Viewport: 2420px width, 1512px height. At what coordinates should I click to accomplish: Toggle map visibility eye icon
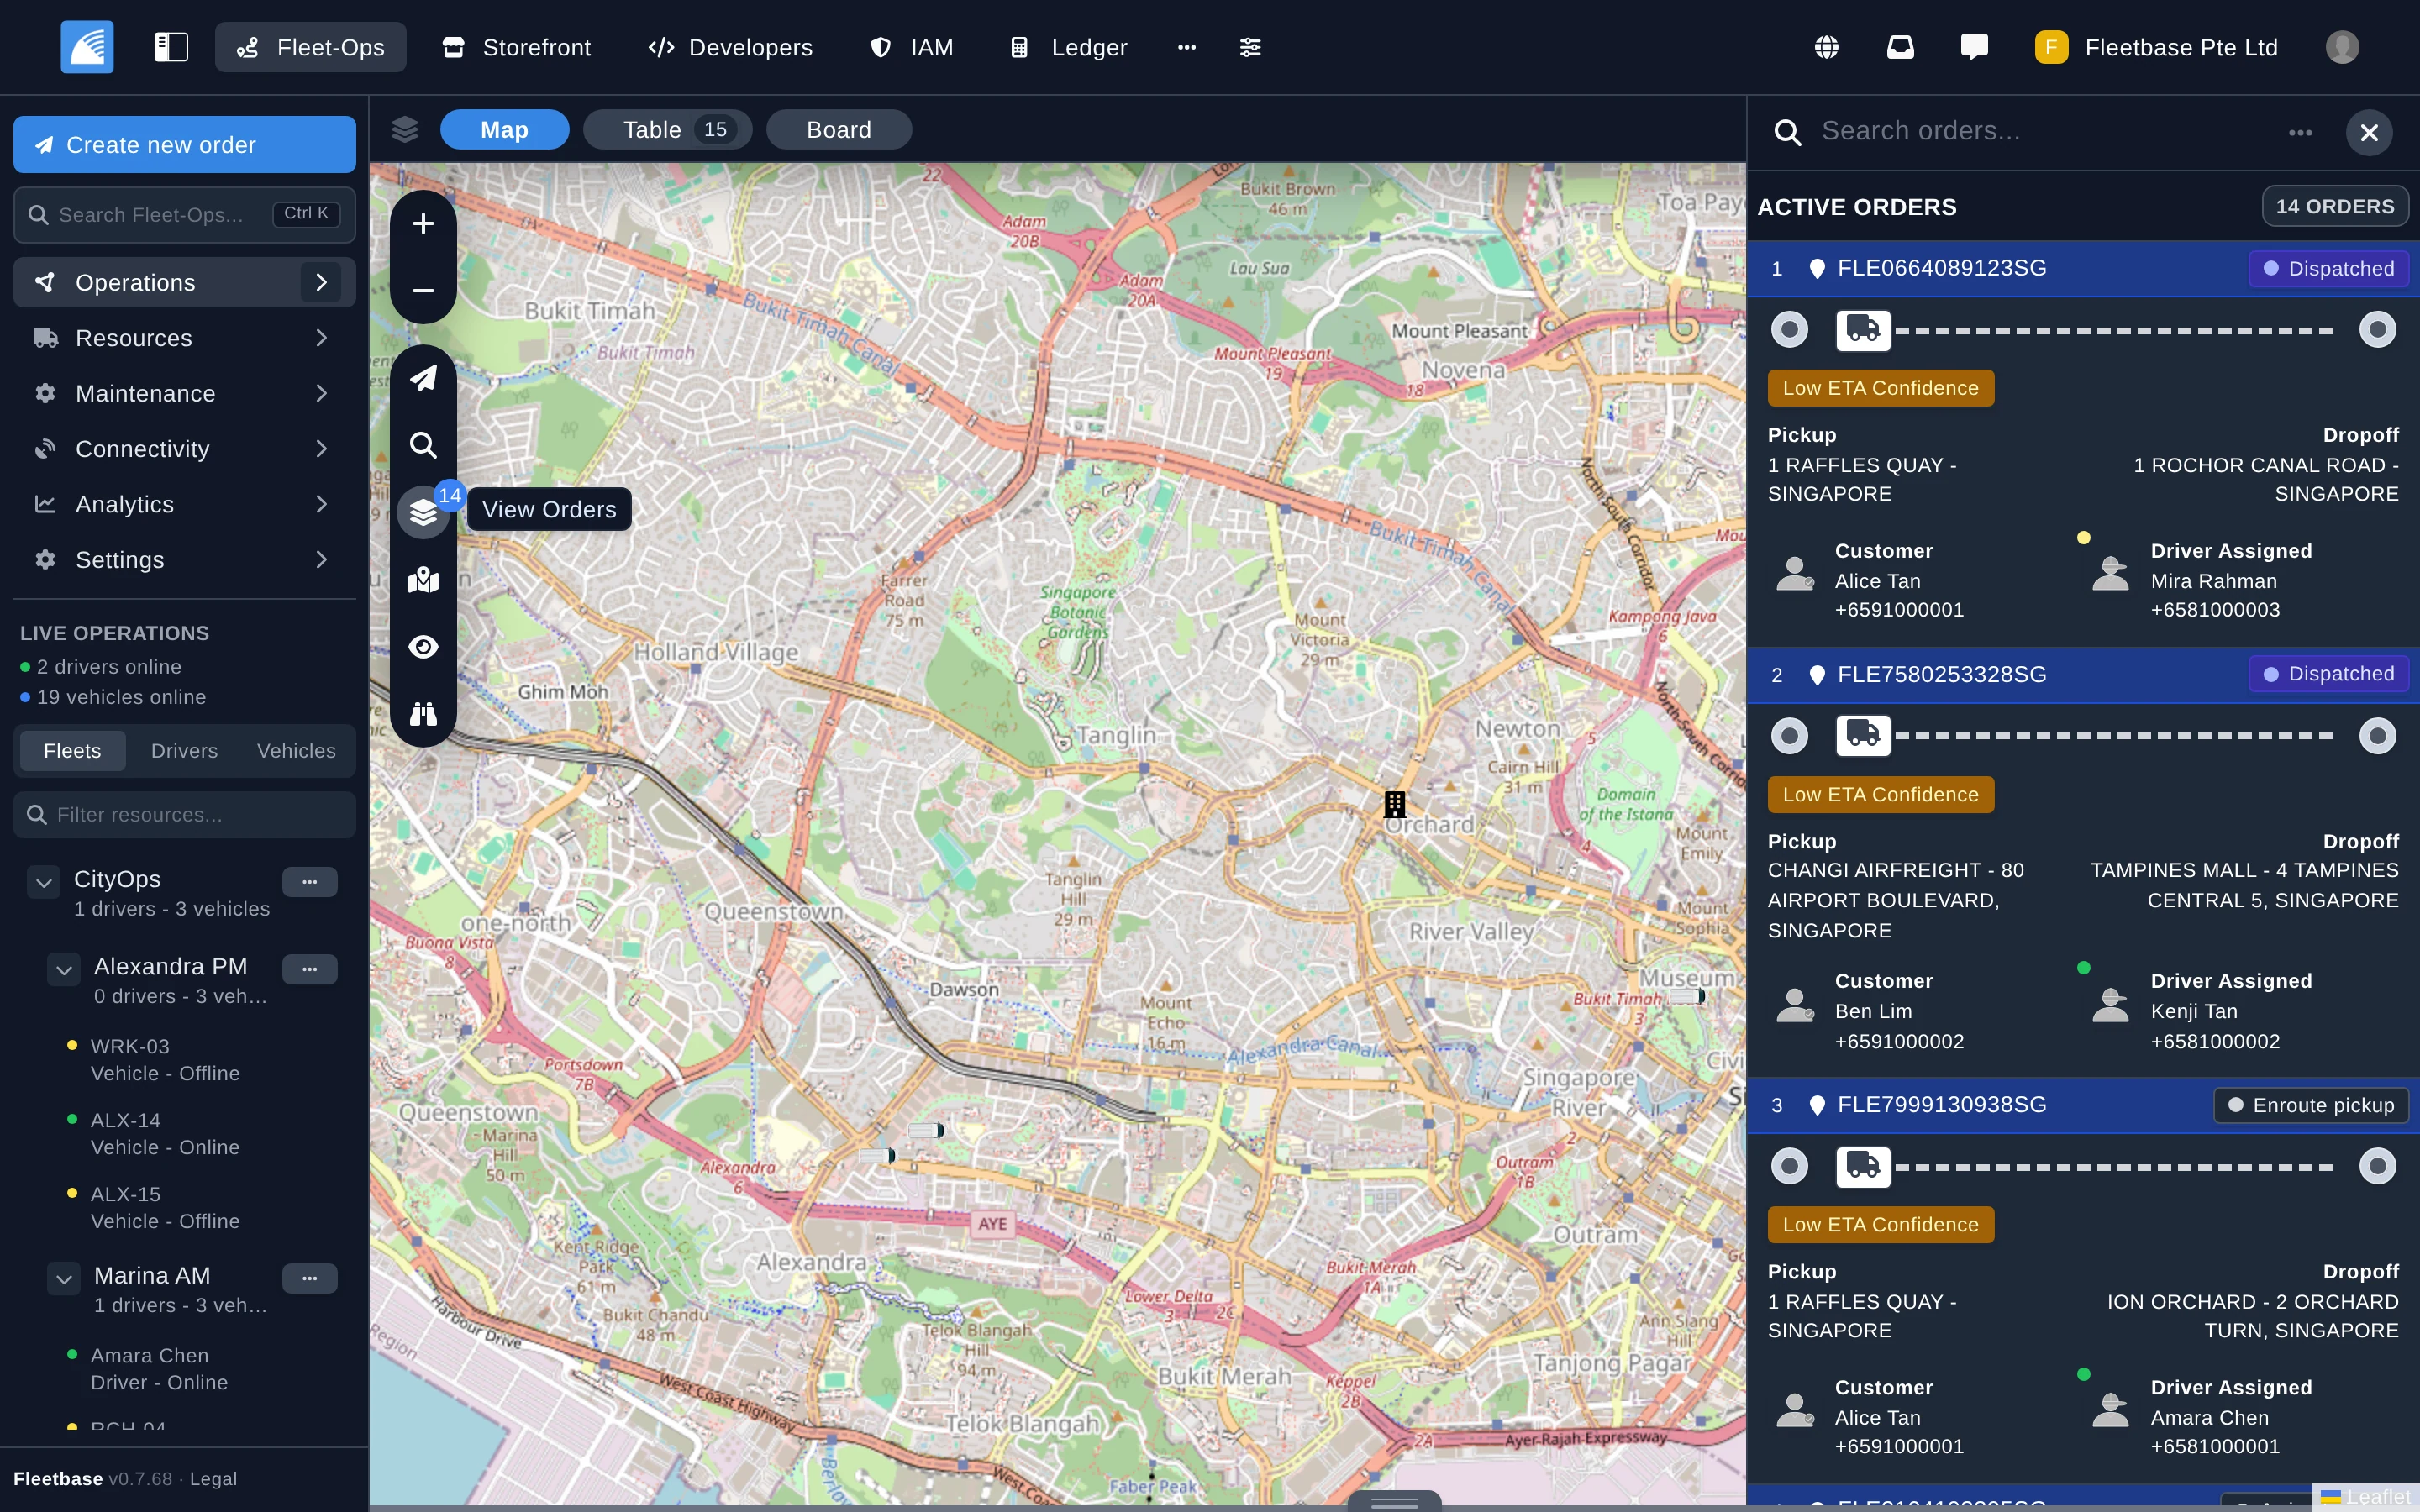coord(423,647)
